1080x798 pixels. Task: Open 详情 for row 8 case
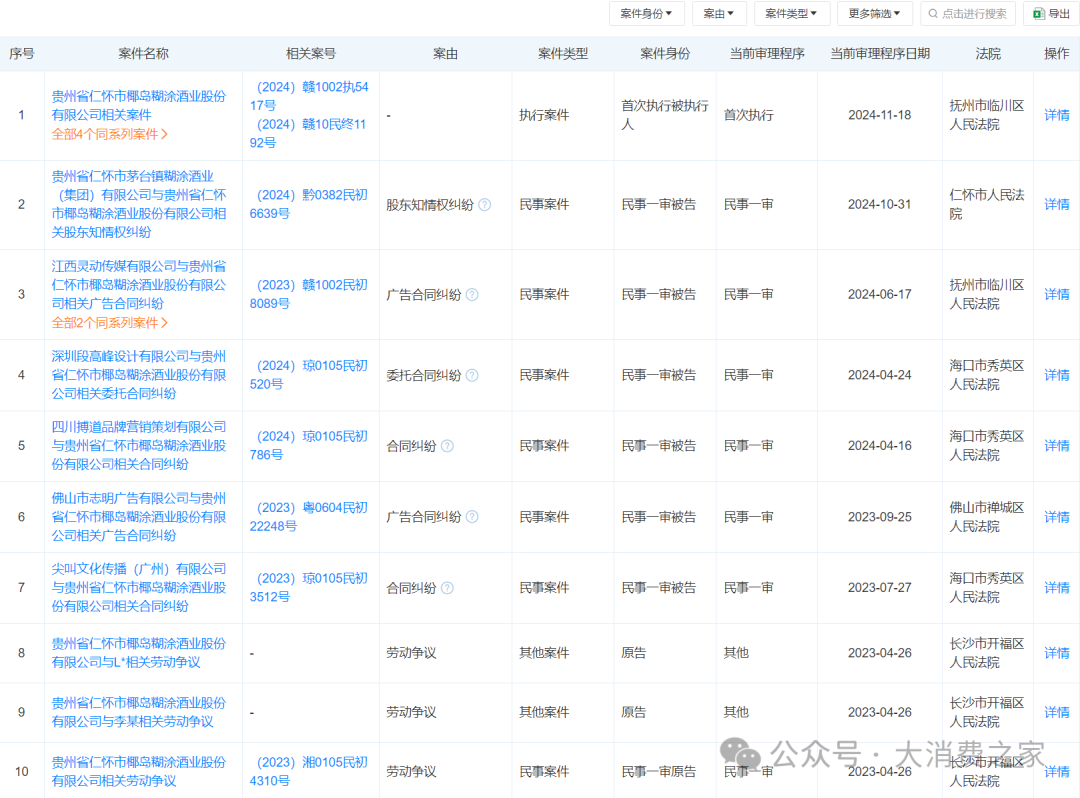coord(1057,653)
